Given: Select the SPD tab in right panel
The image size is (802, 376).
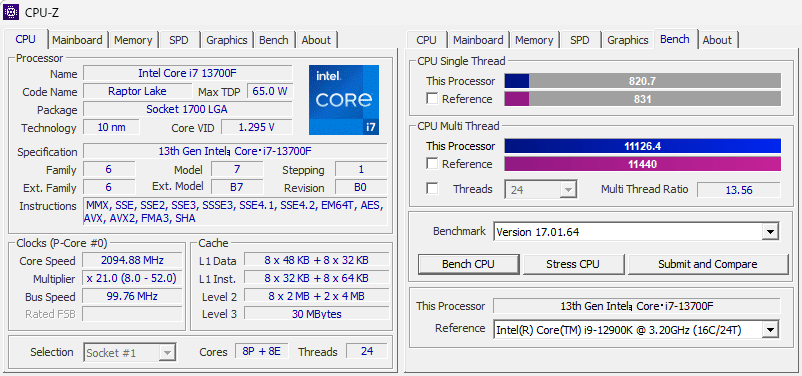Looking at the screenshot, I should [580, 40].
